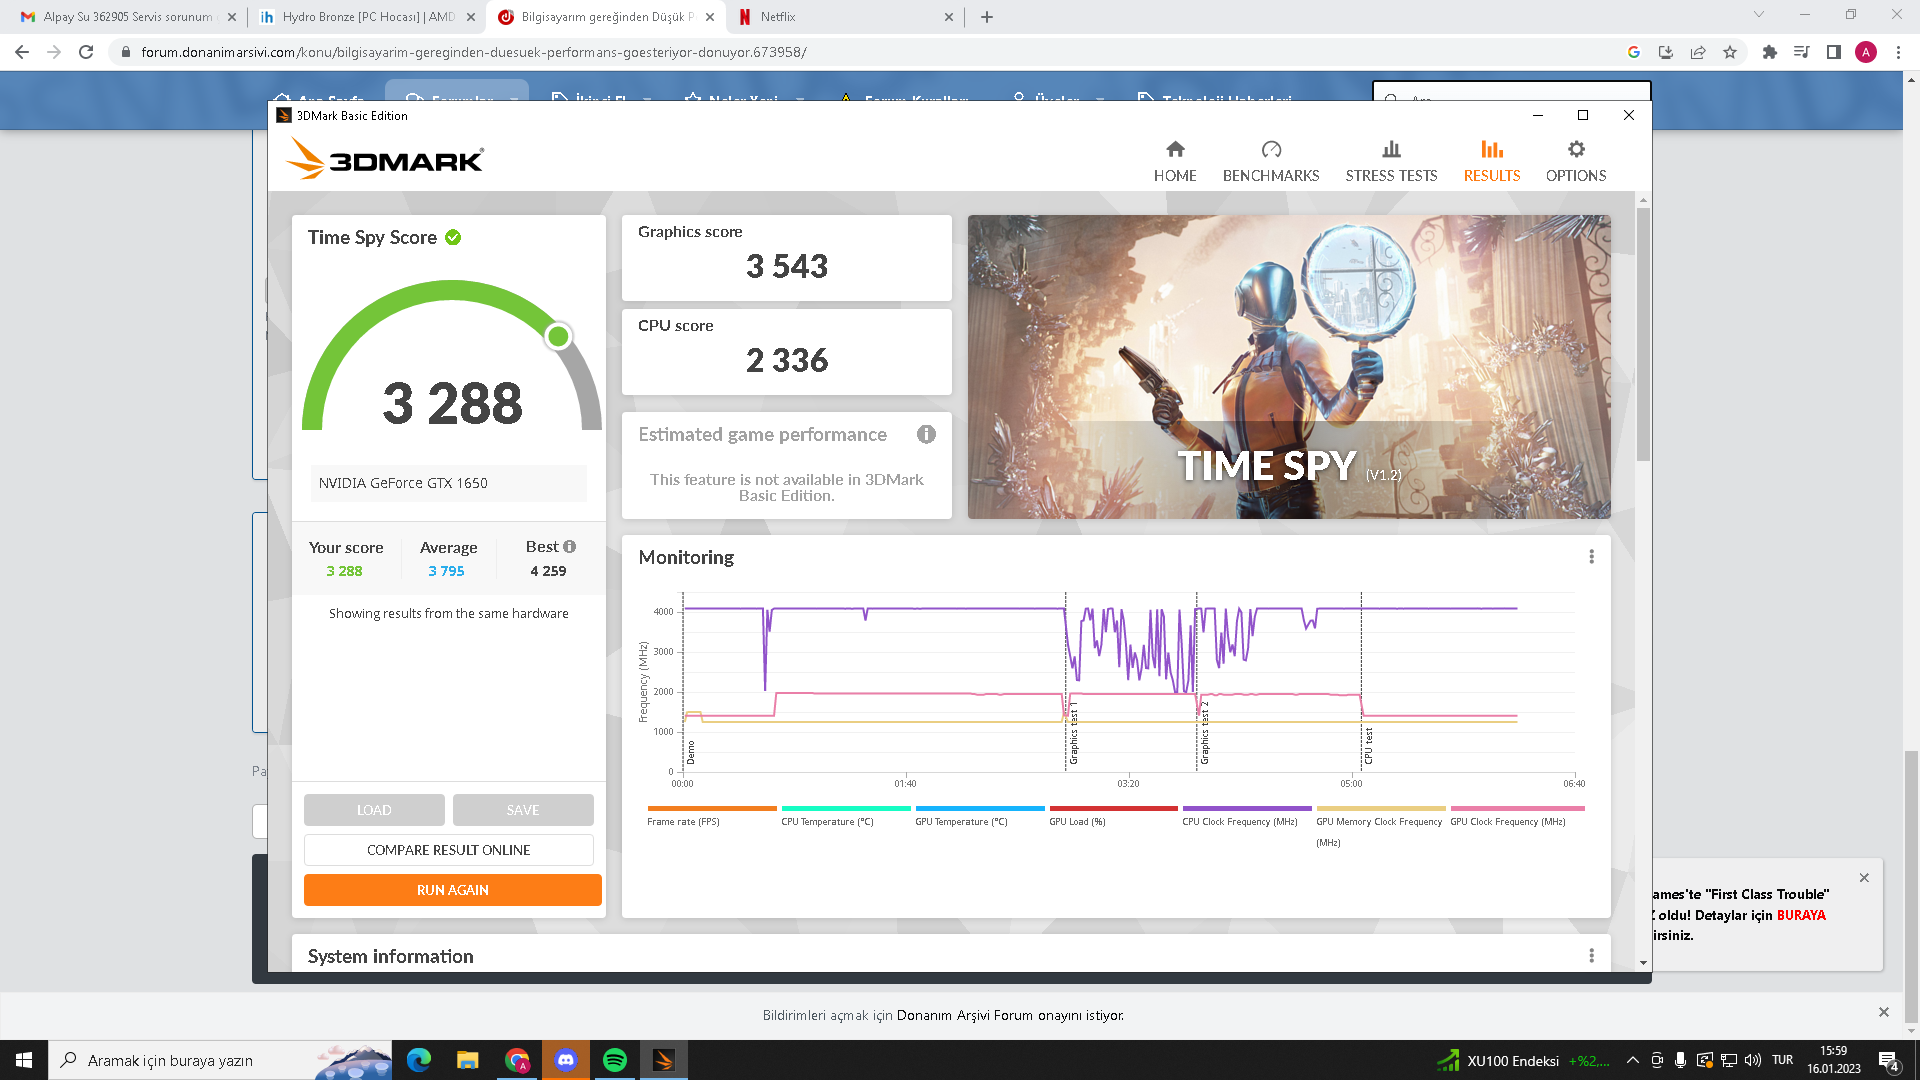Toggle CPU Clock Frequency legend series
This screenshot has height=1080, width=1920.
1246,816
